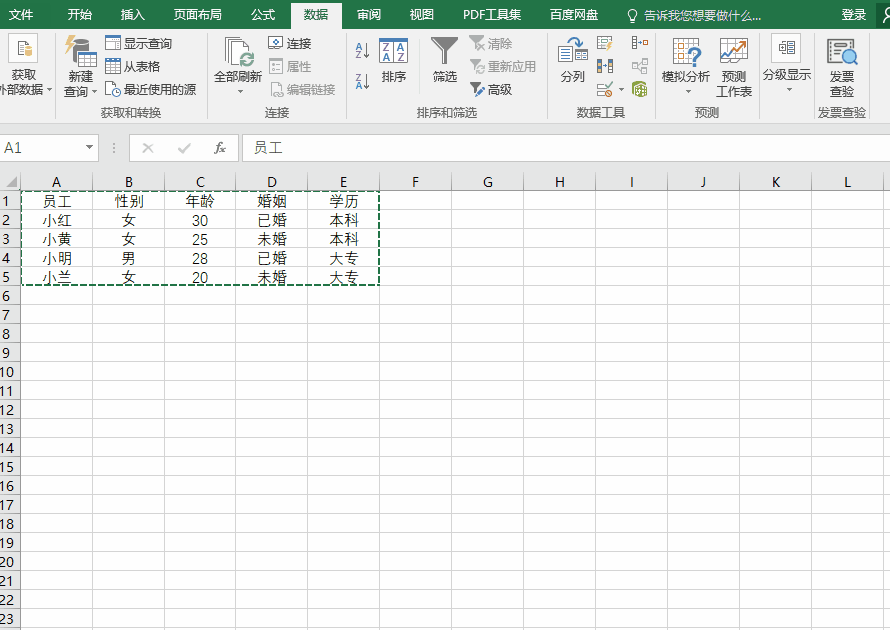The height and width of the screenshot is (630, 890).
Task: Click Reapply filter (重新应用)
Action: coord(502,66)
